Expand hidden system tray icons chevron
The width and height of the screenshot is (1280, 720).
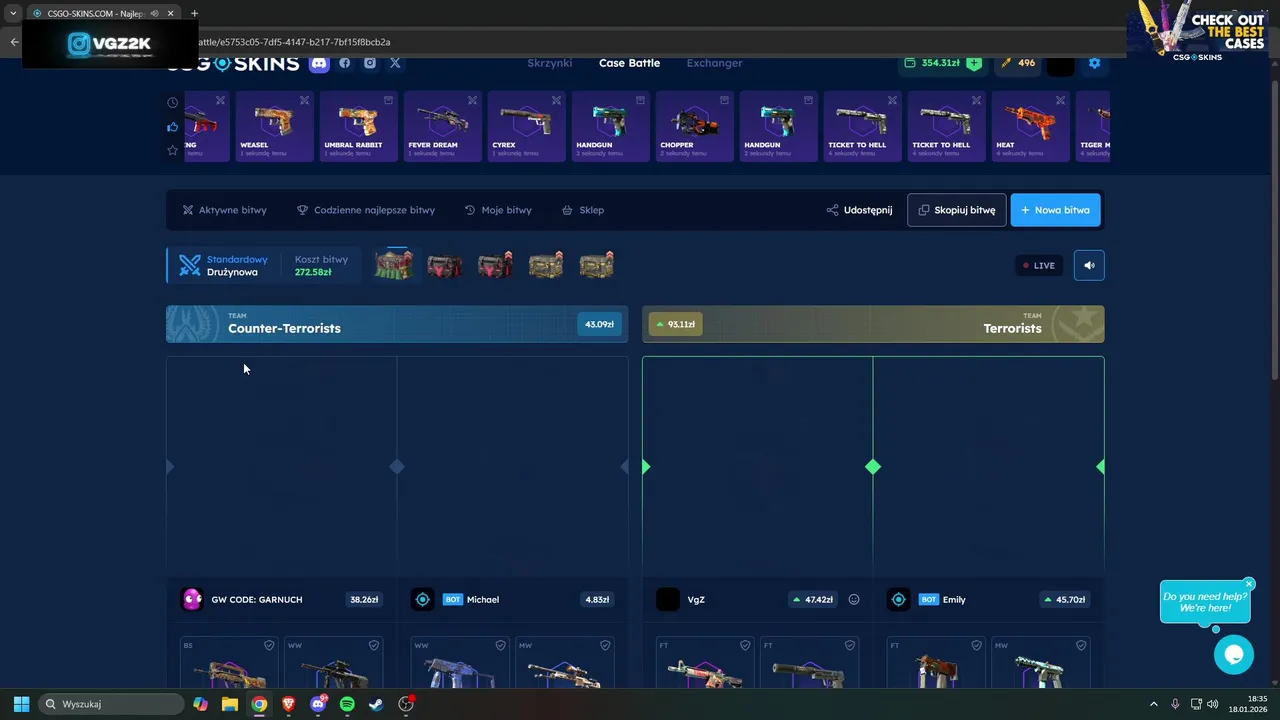coord(1153,704)
